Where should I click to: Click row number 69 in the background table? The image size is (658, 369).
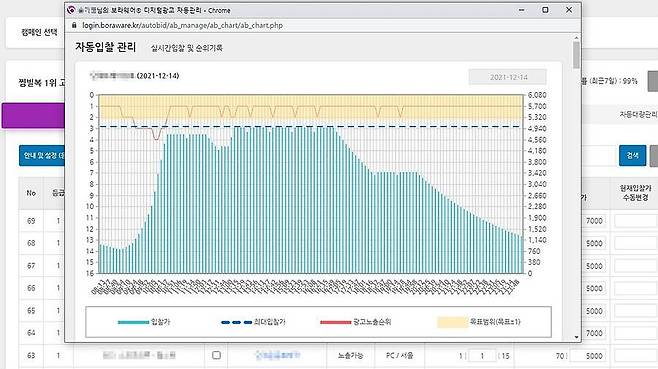31,221
